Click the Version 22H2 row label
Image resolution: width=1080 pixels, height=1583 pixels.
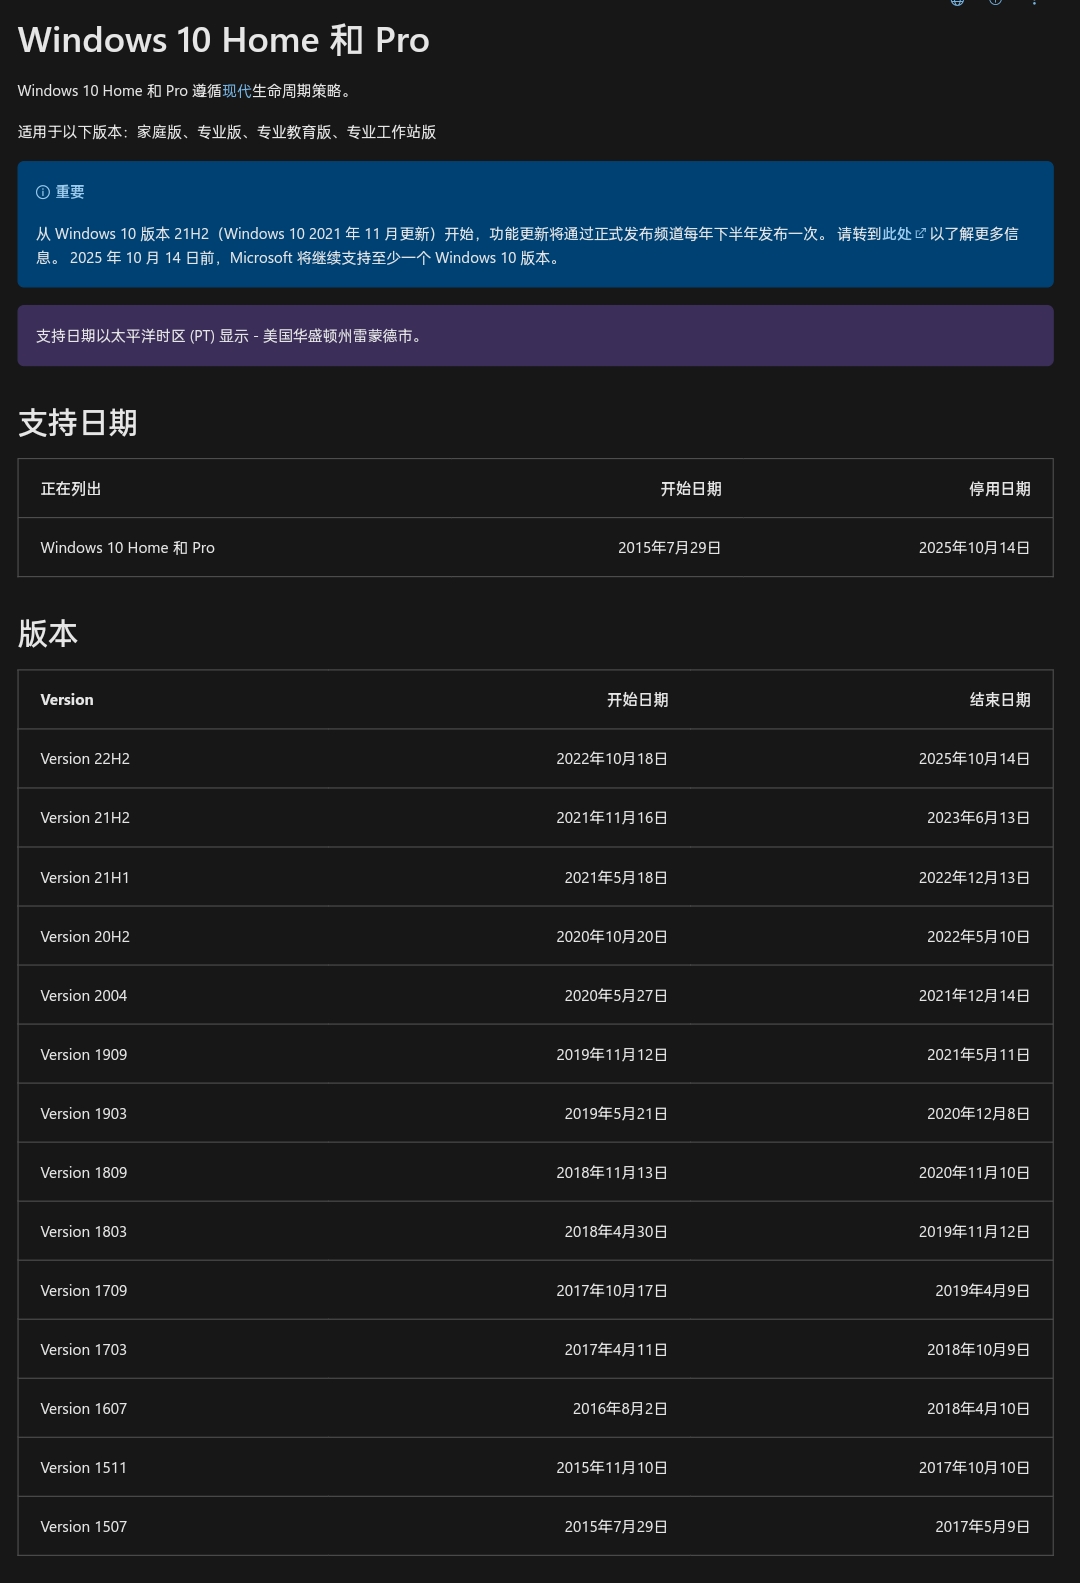[85, 759]
